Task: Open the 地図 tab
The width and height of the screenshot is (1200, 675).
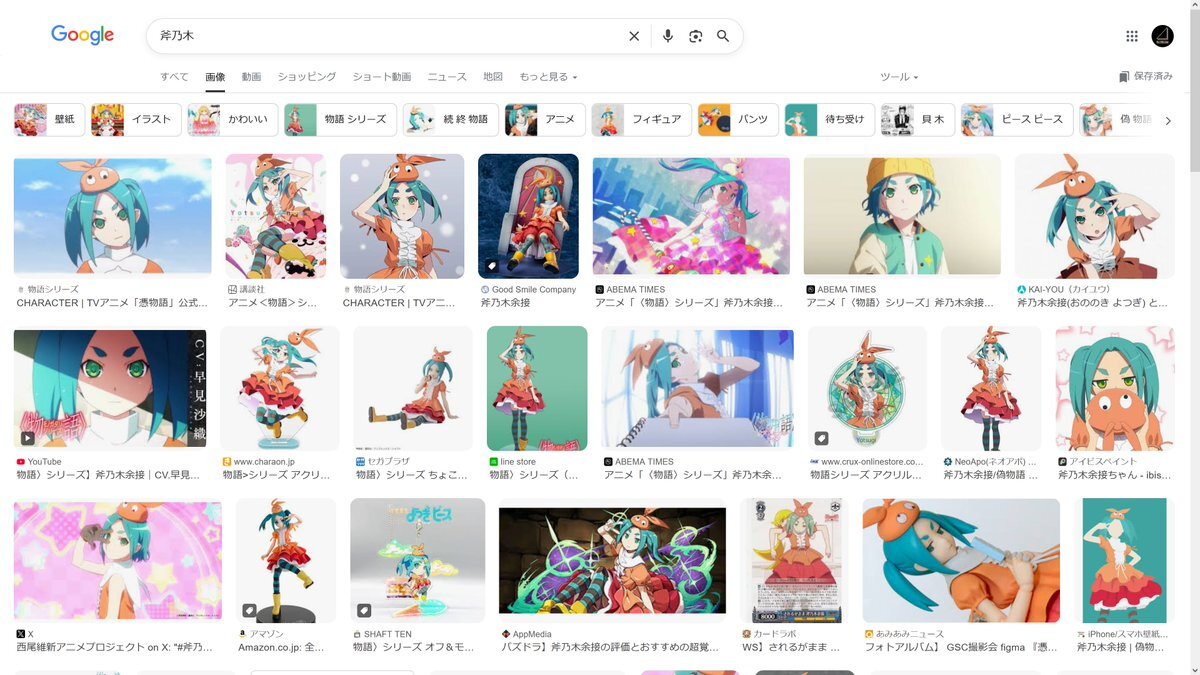Action: (x=493, y=77)
